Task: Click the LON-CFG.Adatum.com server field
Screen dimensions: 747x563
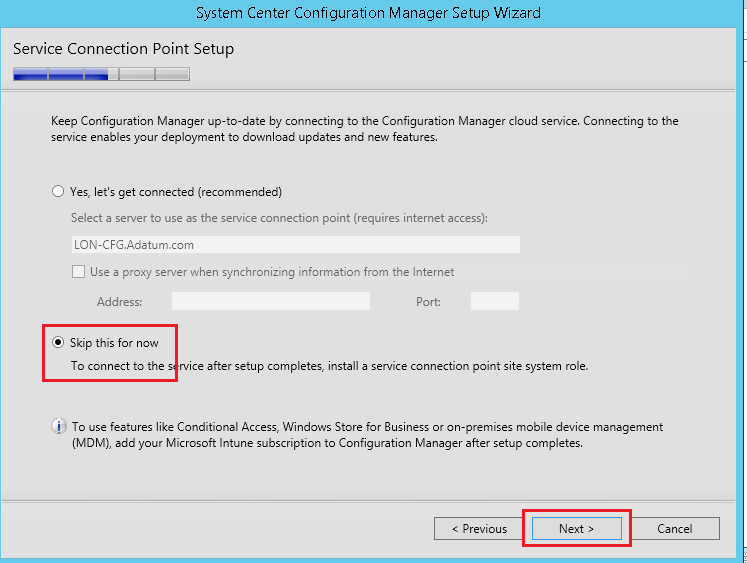Action: coord(296,244)
